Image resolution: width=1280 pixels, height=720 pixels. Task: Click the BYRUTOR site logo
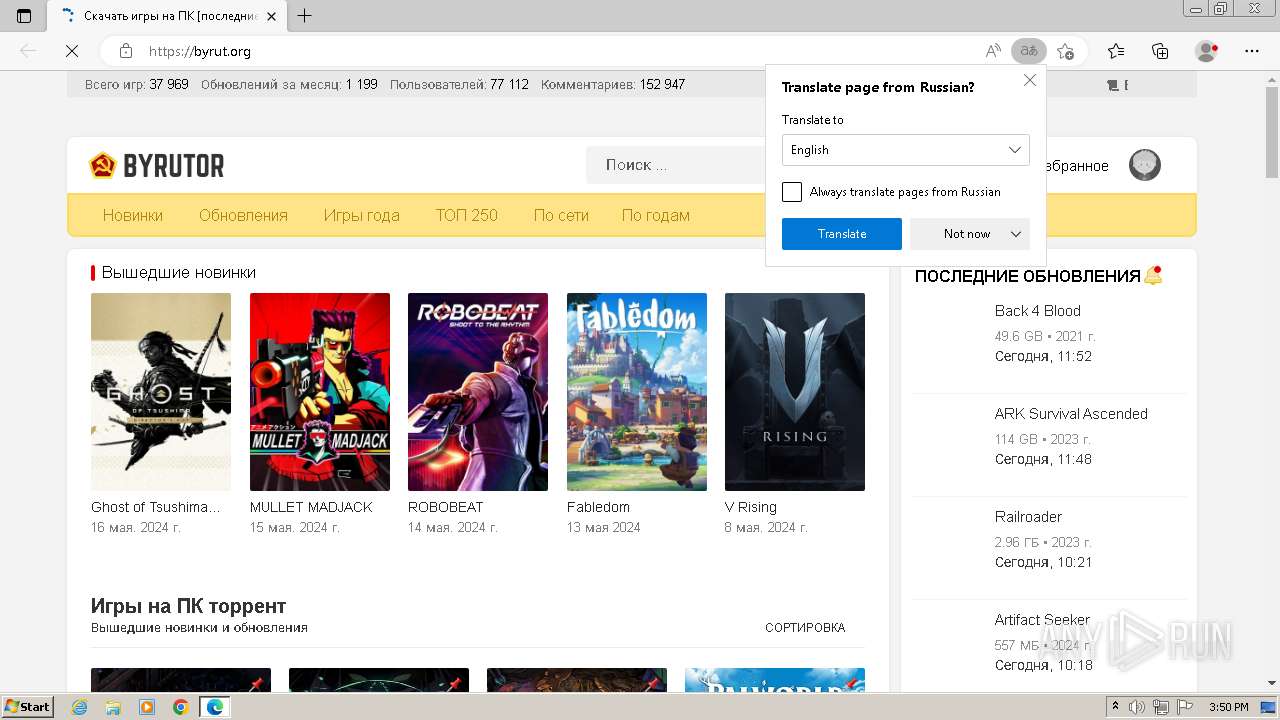click(x=157, y=165)
